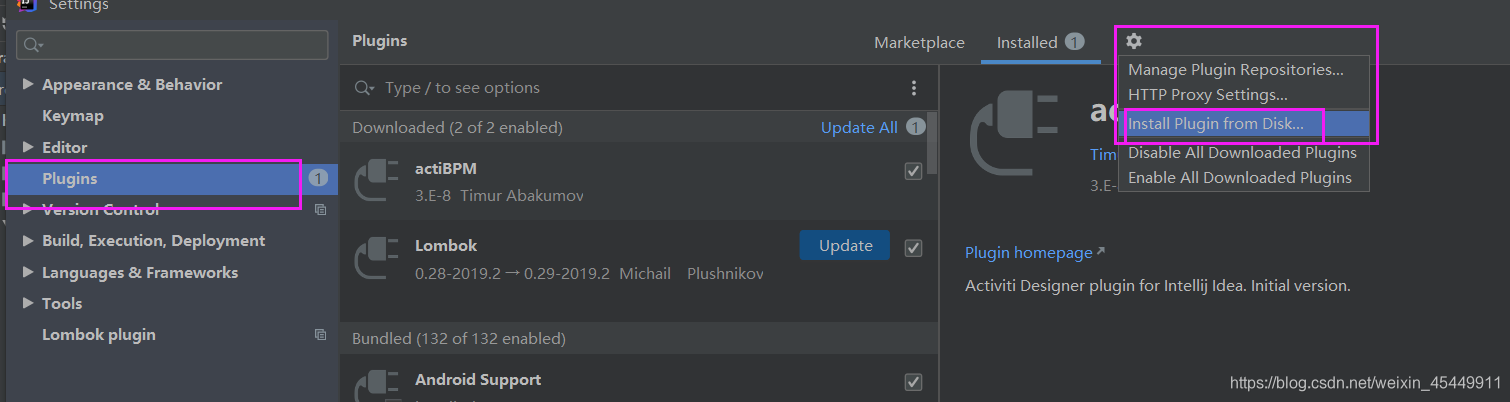
Task: Open the plugins gear settings icon
Action: coord(1133,41)
